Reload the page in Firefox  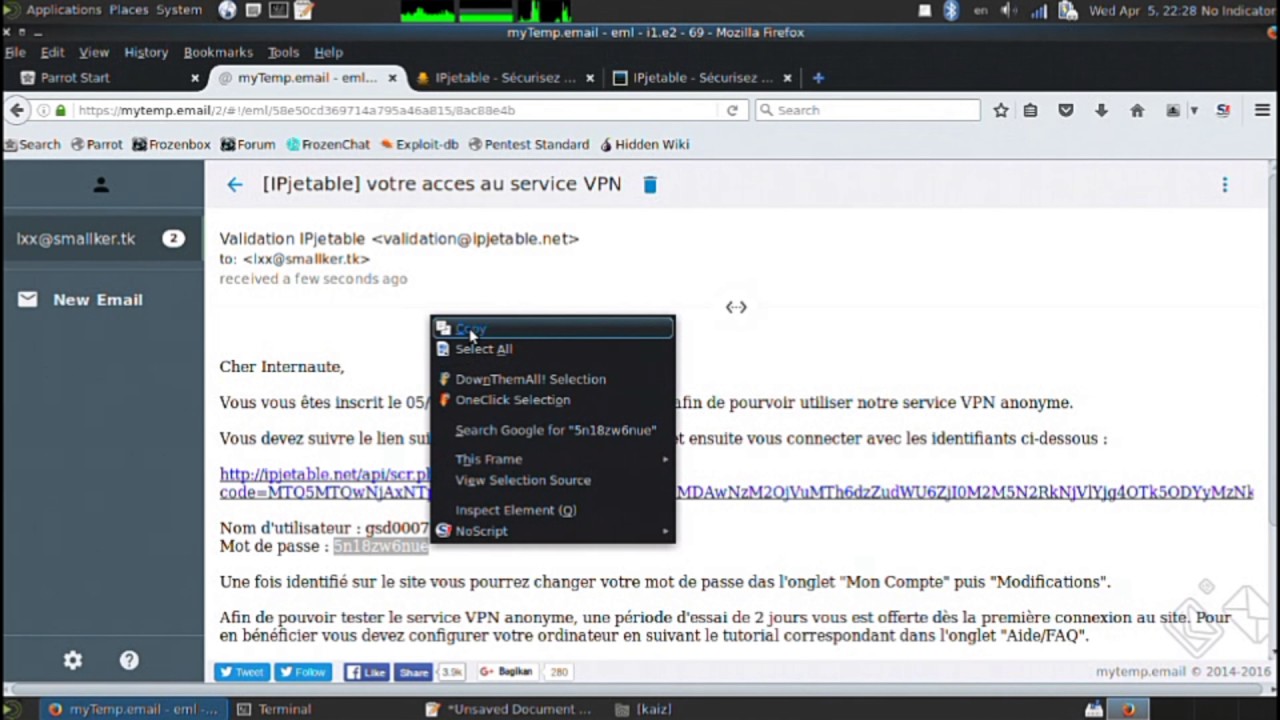[732, 110]
